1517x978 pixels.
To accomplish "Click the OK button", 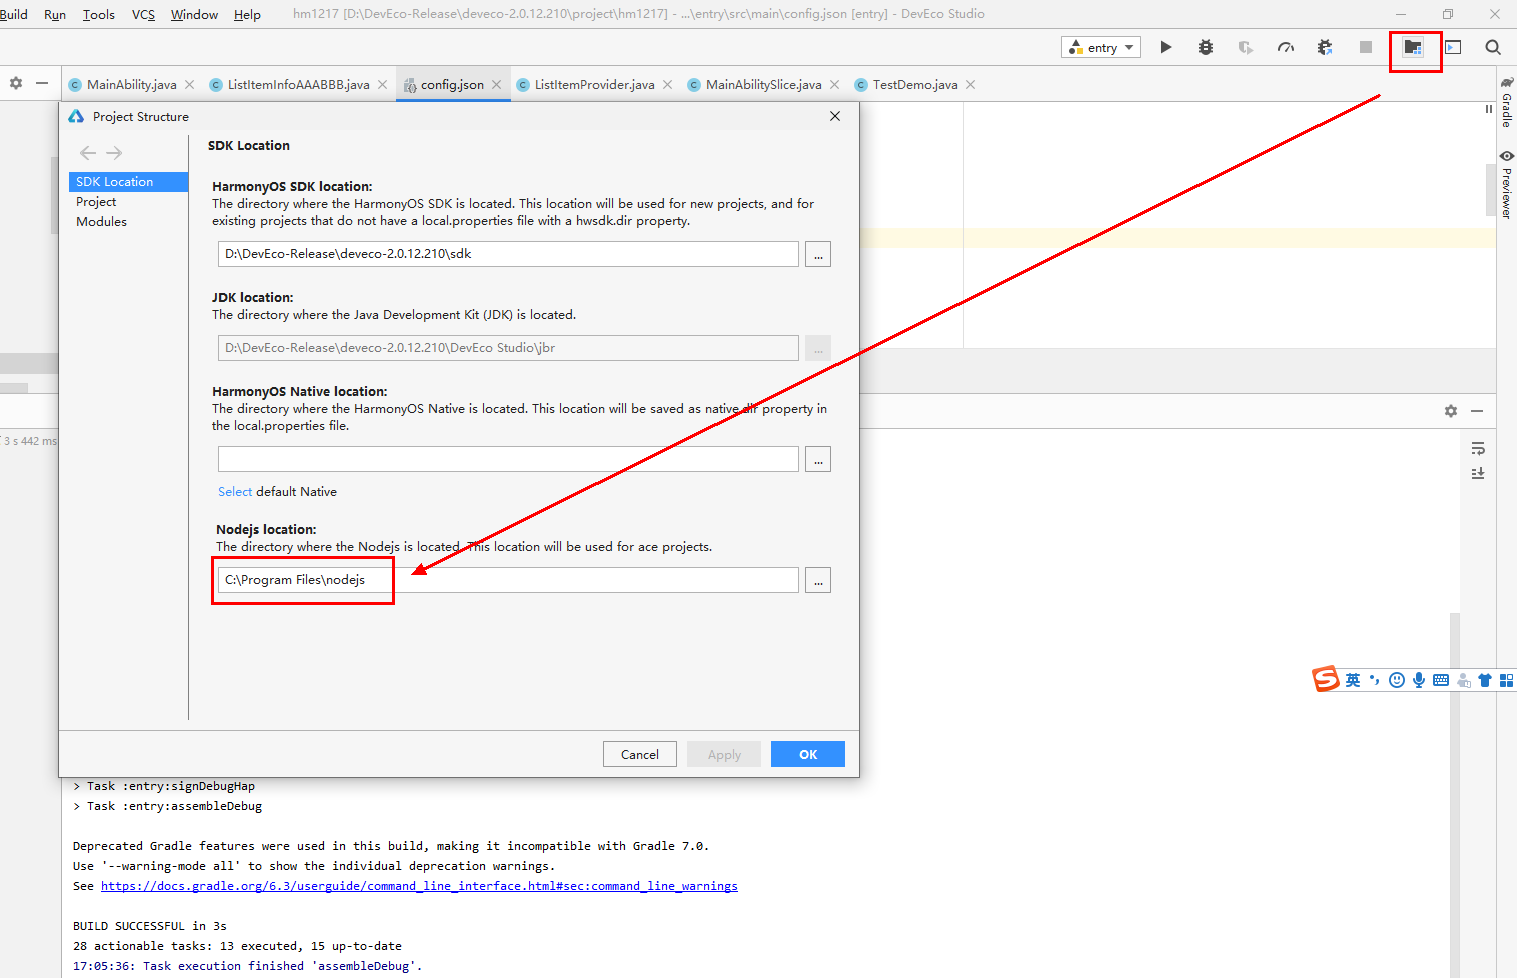I will pyautogui.click(x=808, y=754).
